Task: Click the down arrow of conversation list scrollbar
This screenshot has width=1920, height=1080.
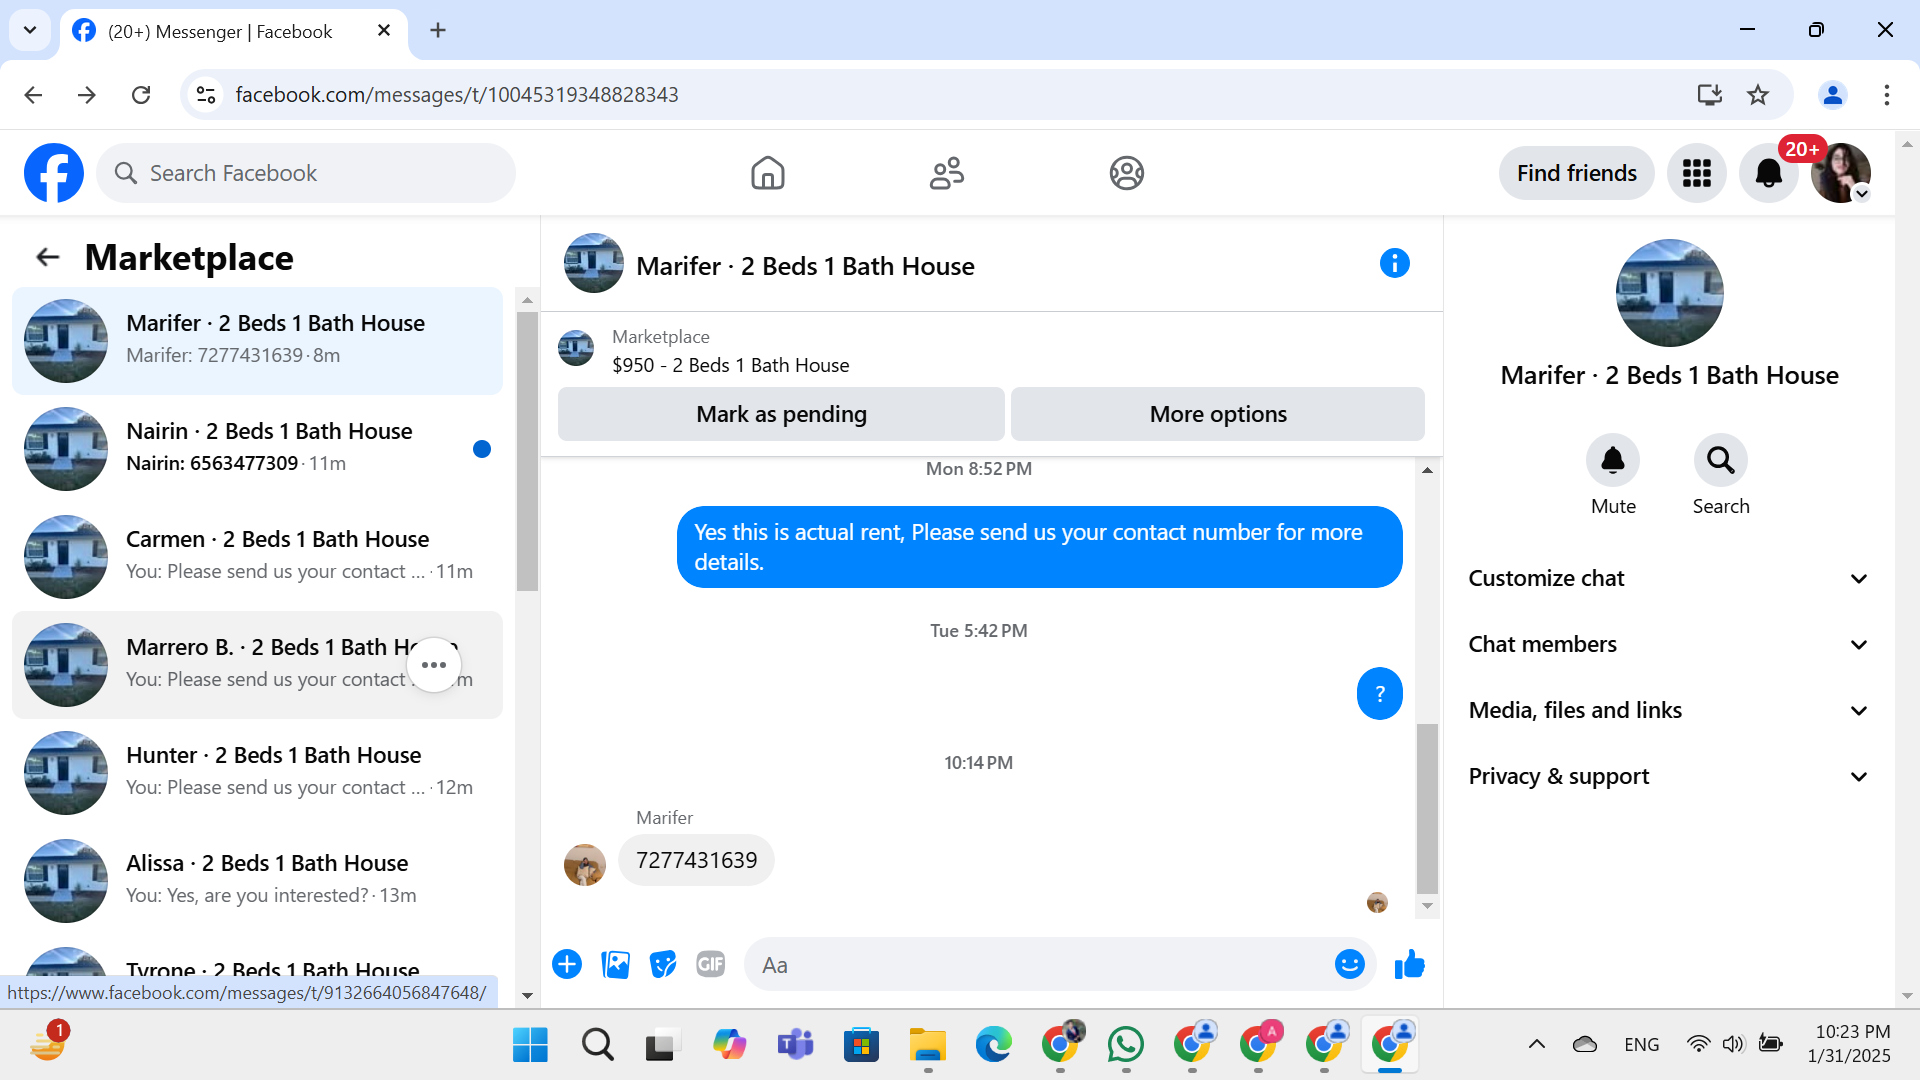Action: [x=527, y=996]
